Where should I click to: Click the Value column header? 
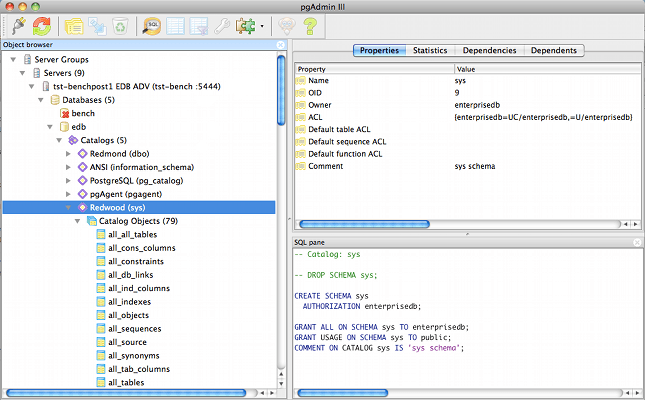pyautogui.click(x=548, y=69)
